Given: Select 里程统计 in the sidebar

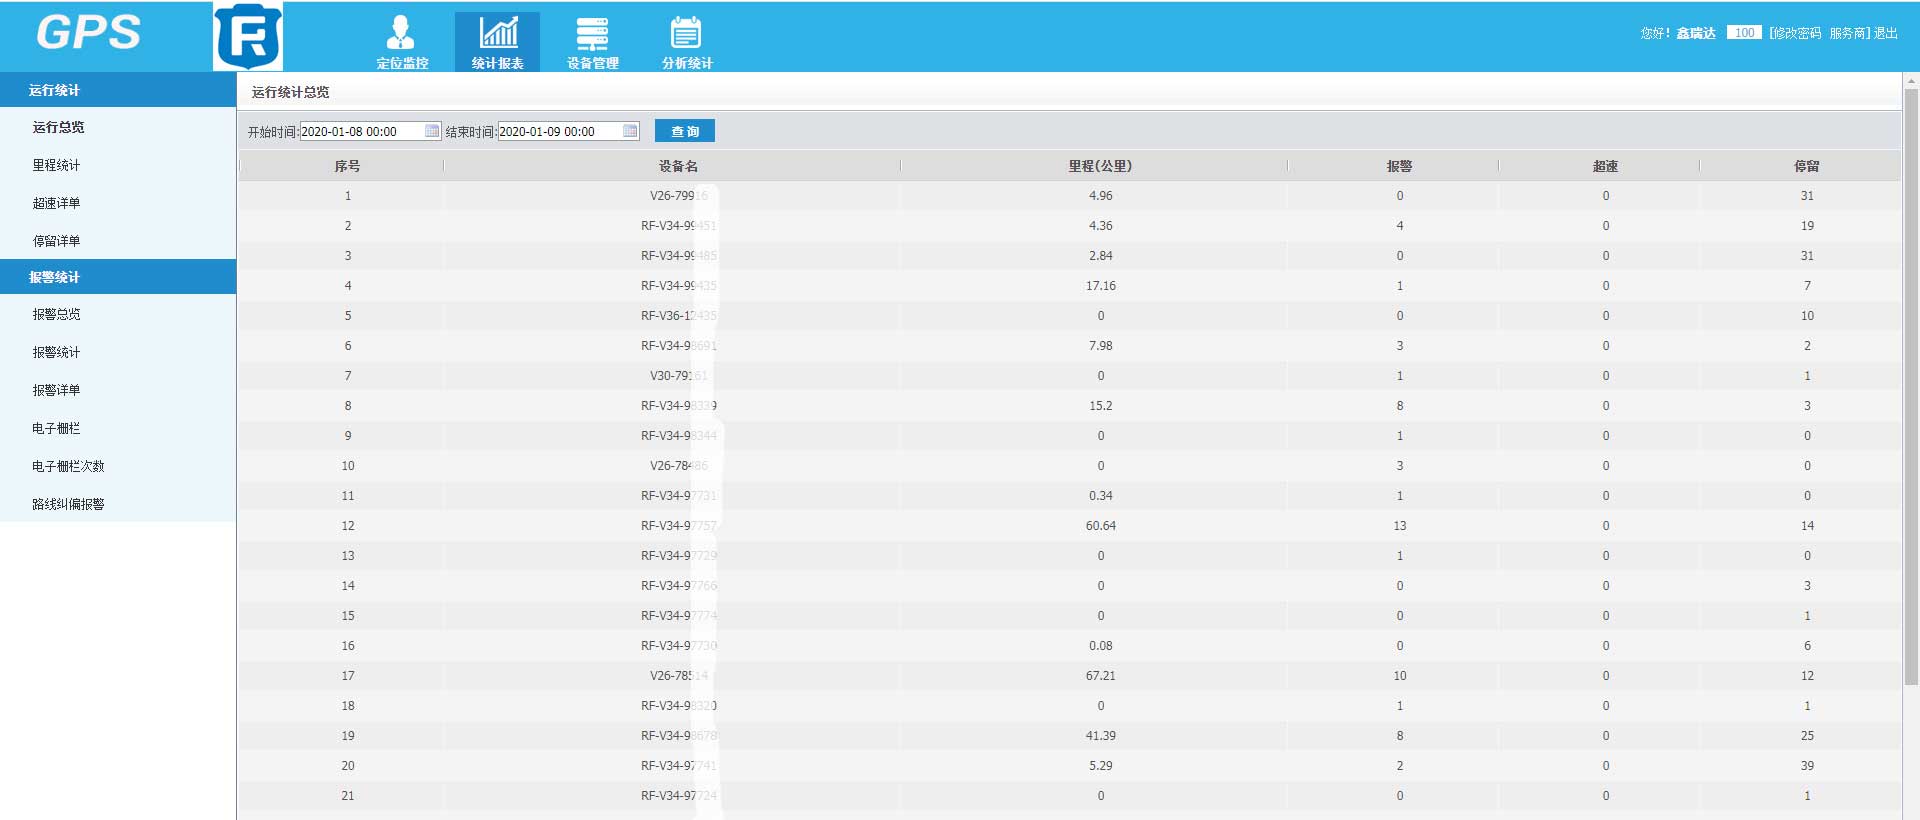Looking at the screenshot, I should point(56,165).
